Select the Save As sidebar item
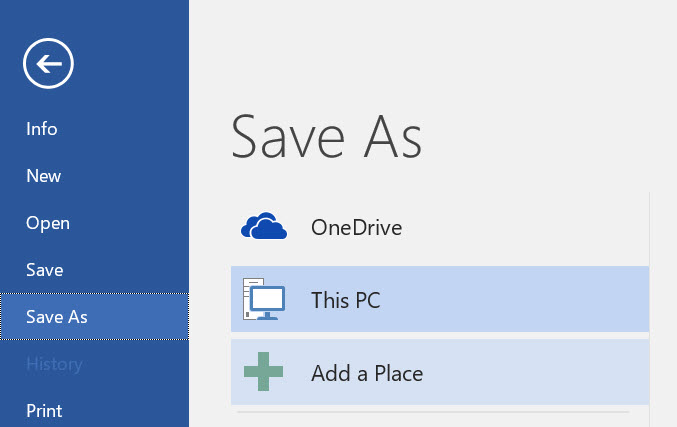The image size is (677, 427). click(x=94, y=316)
